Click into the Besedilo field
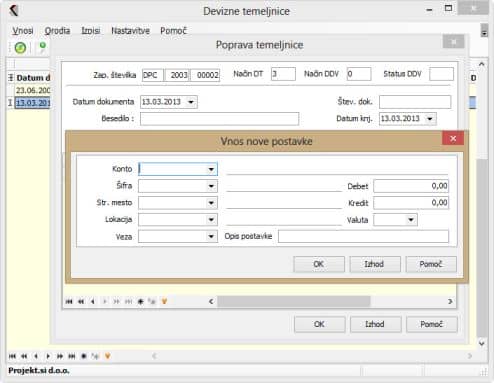The image size is (494, 383). [x=219, y=119]
